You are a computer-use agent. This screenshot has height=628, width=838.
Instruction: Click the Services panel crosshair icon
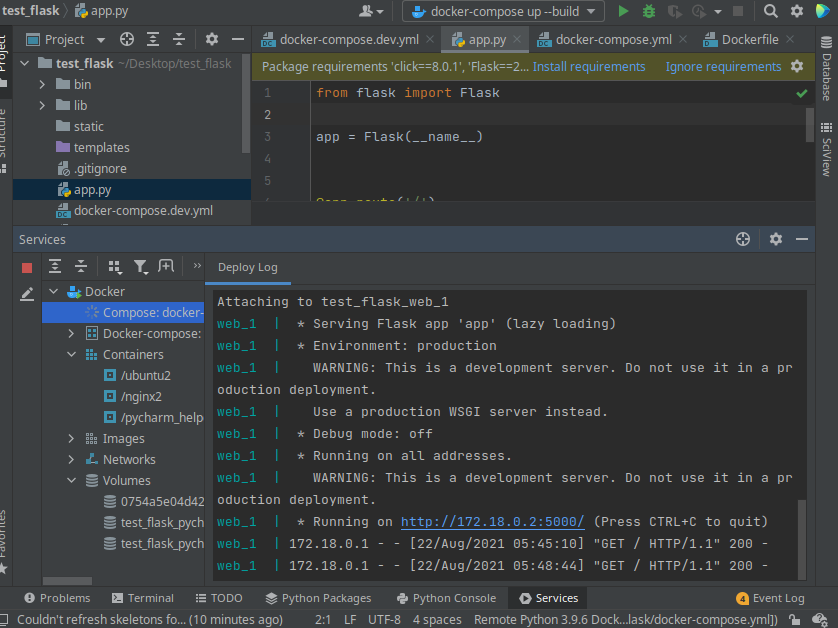click(x=743, y=239)
